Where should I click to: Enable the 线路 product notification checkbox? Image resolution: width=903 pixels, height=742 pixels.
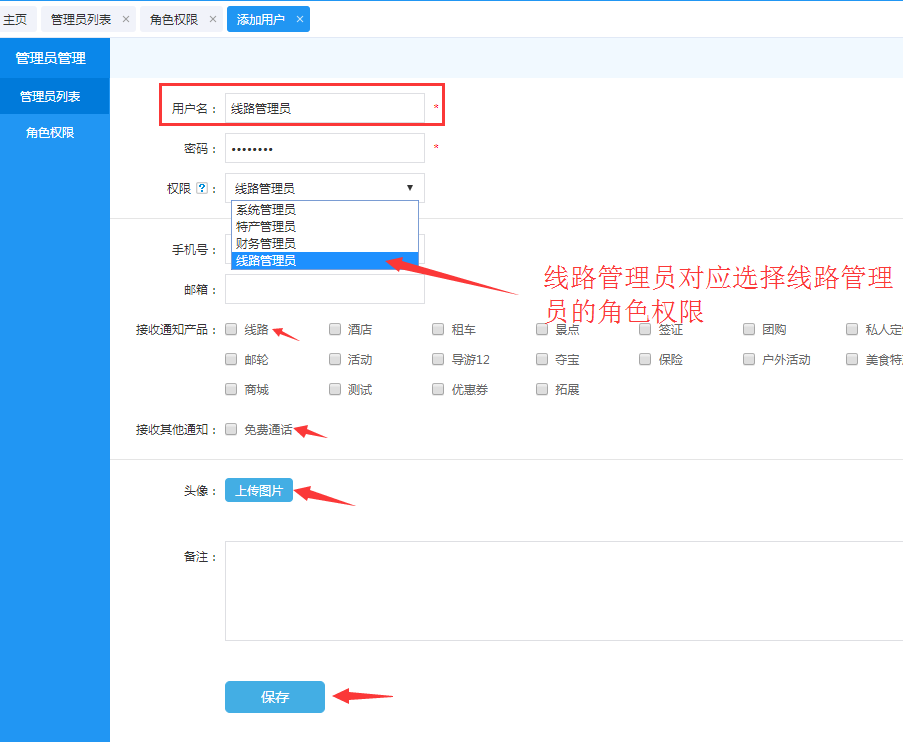tap(231, 329)
